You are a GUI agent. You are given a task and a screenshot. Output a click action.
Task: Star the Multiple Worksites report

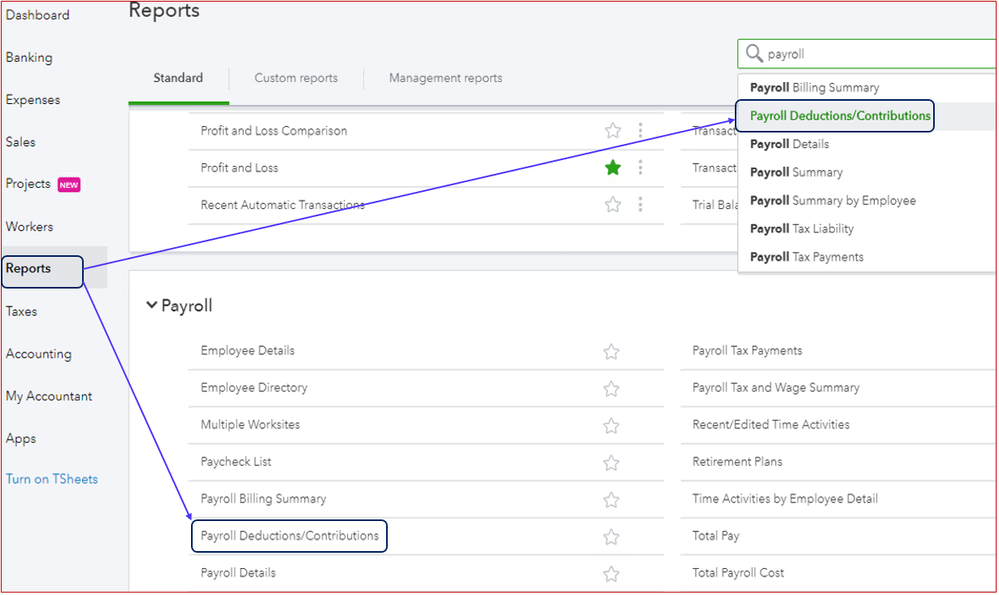point(611,426)
